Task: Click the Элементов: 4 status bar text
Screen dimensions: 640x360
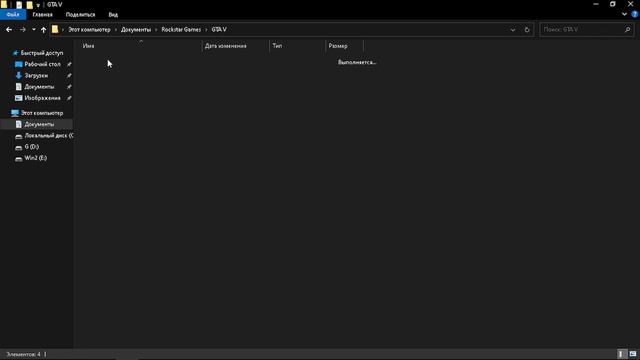Action: 23,354
